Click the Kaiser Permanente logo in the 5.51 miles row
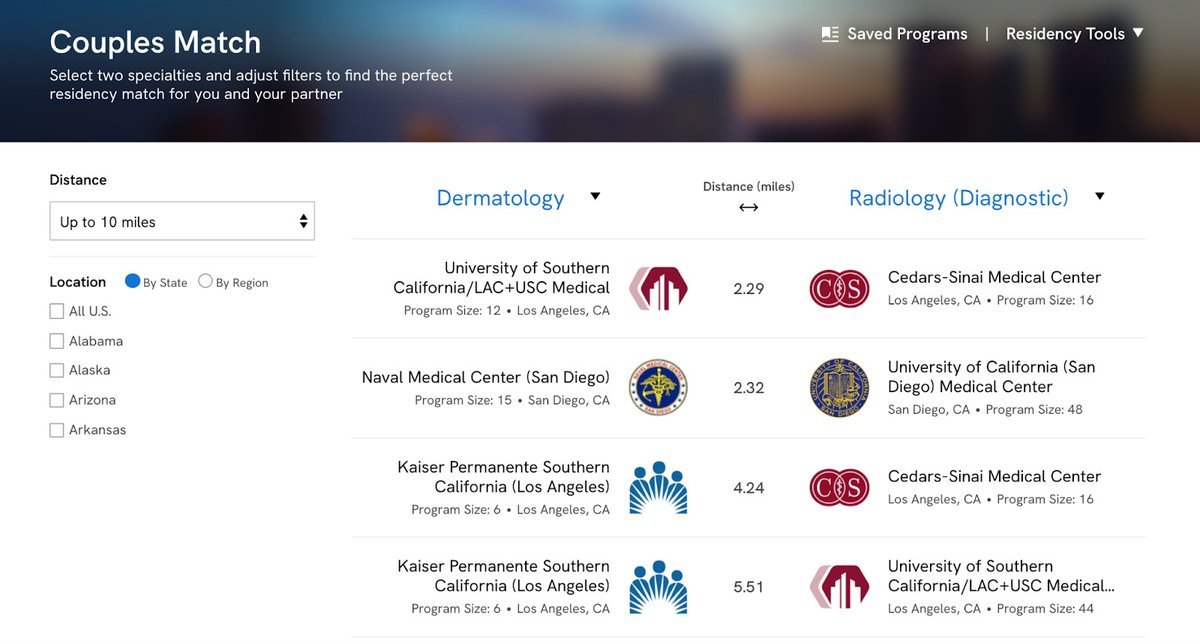This screenshot has width=1200, height=644. coord(658,587)
